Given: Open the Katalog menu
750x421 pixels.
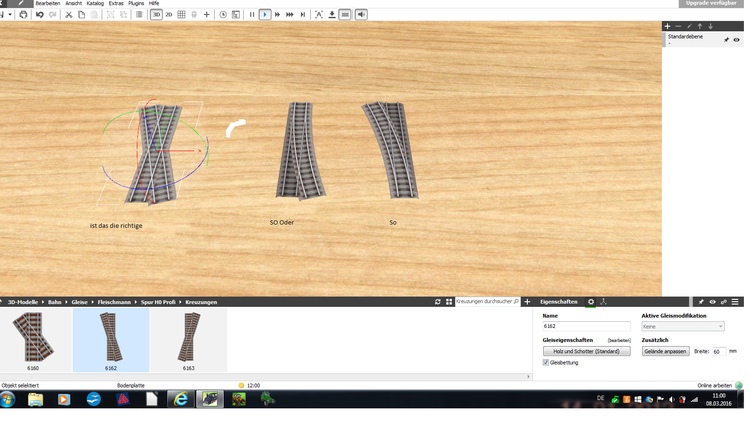Looking at the screenshot, I should (95, 4).
